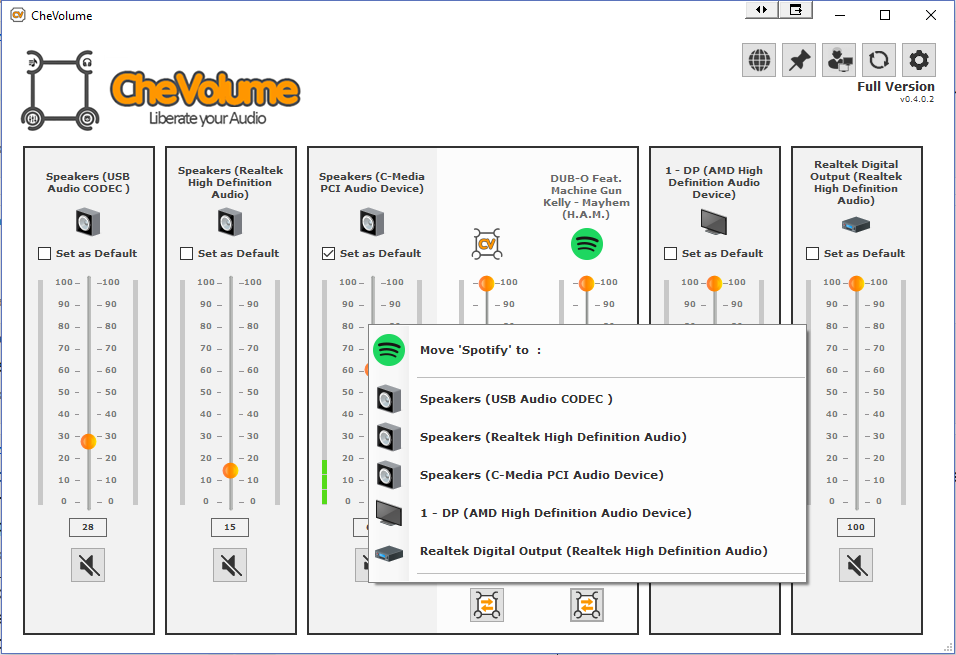
Task: Click the route arrows icon under the Spotify channel
Action: 586,604
